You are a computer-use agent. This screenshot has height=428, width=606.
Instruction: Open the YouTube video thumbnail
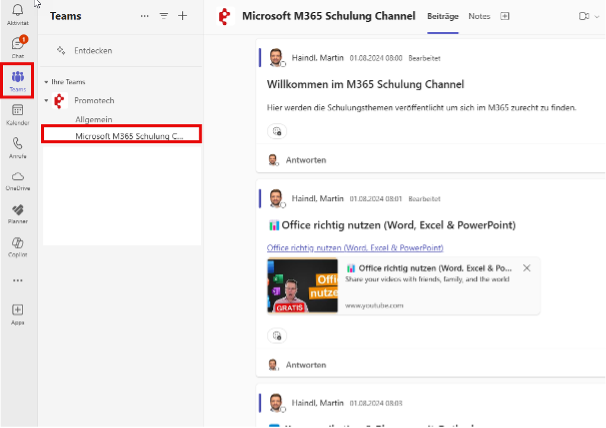coord(303,285)
